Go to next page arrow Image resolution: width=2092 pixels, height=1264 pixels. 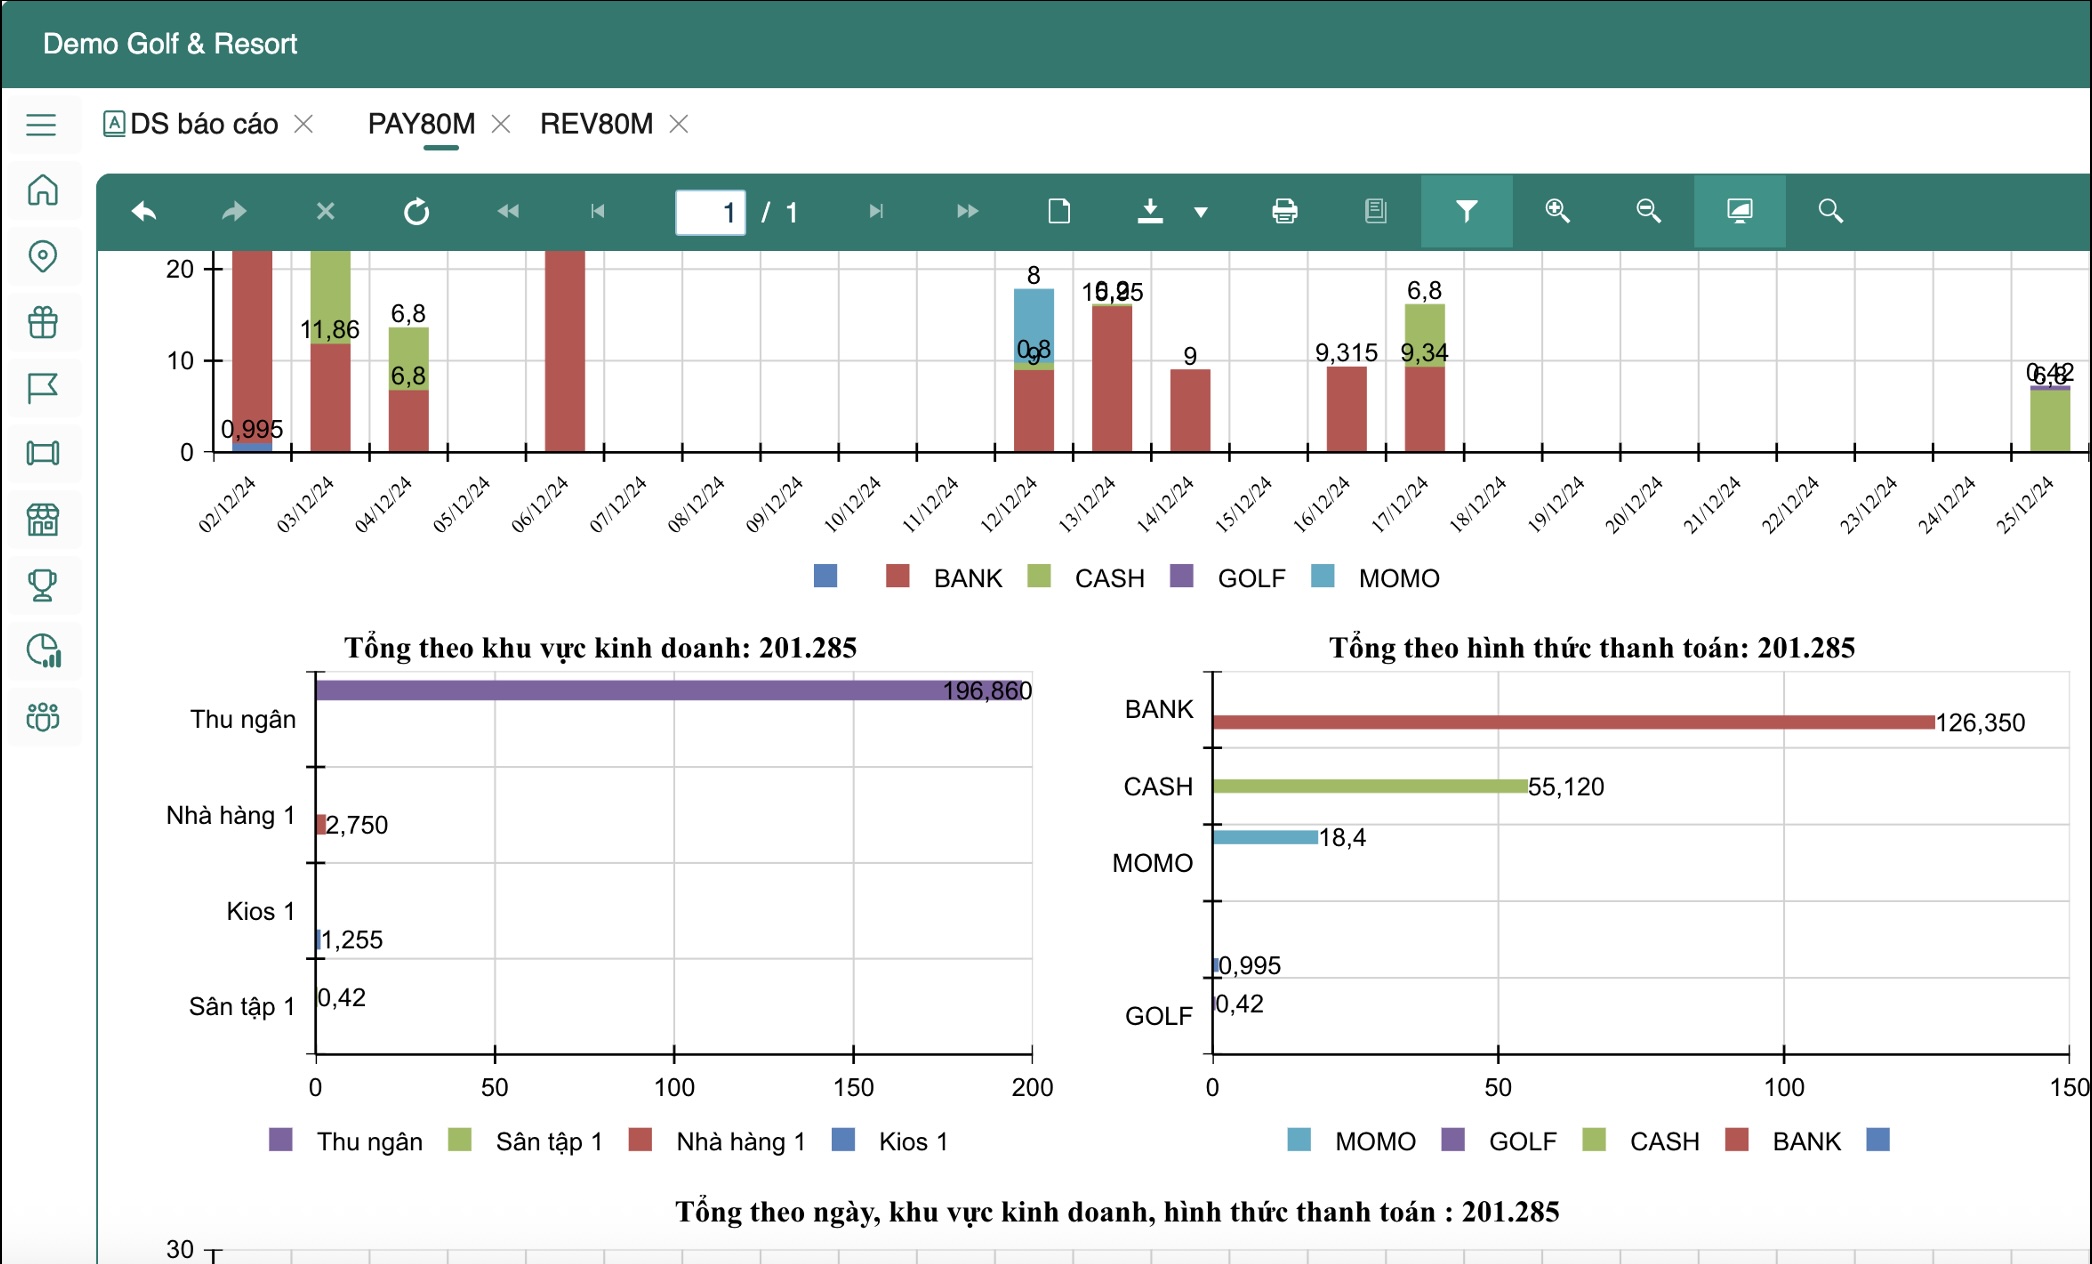click(876, 211)
